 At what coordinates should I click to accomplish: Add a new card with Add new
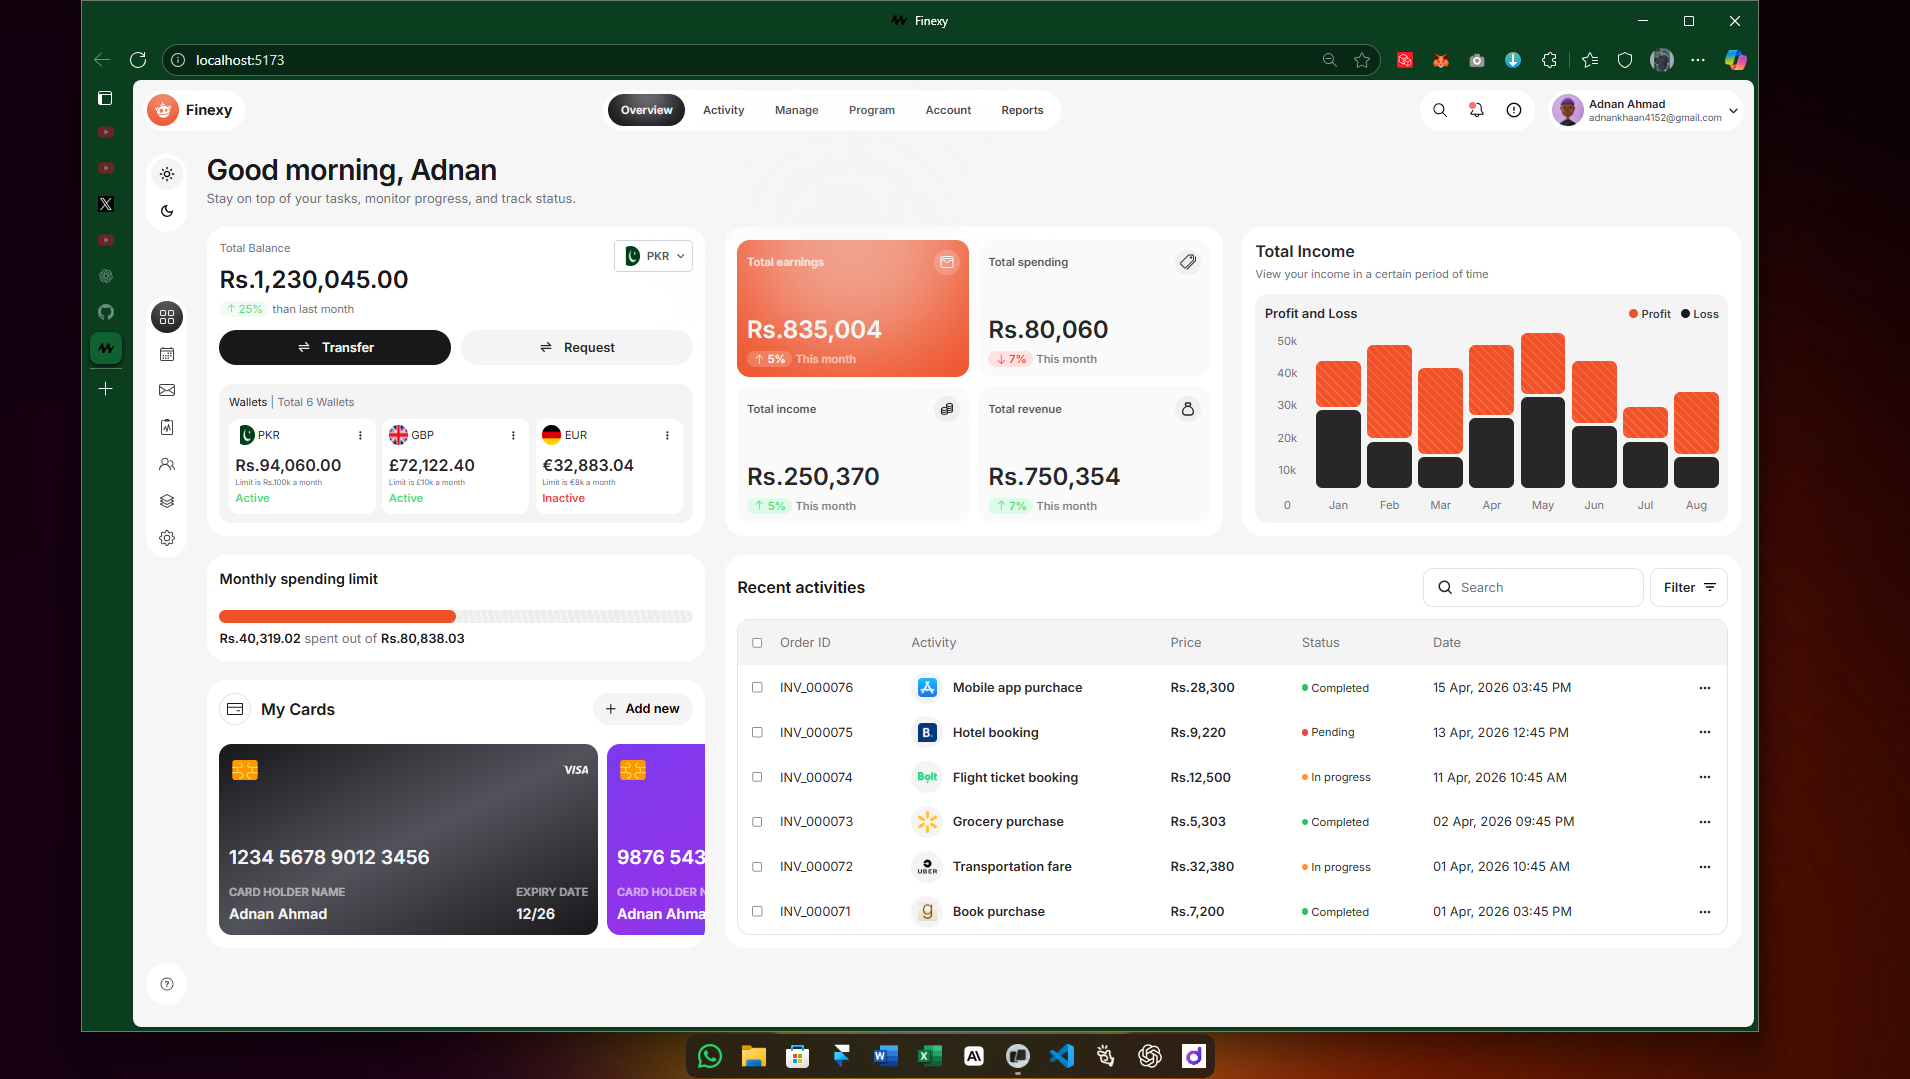[643, 708]
